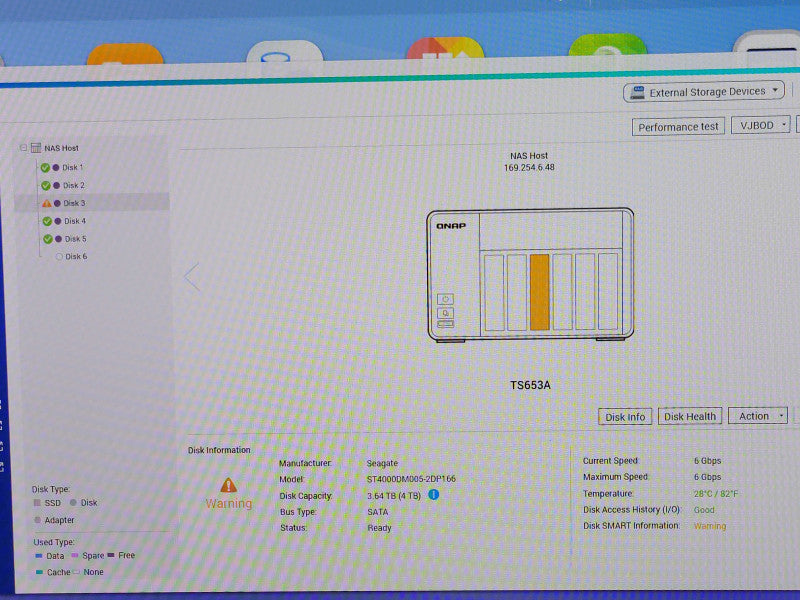Click the large Warning triangle icon
This screenshot has height=600, width=800.
coord(229,485)
